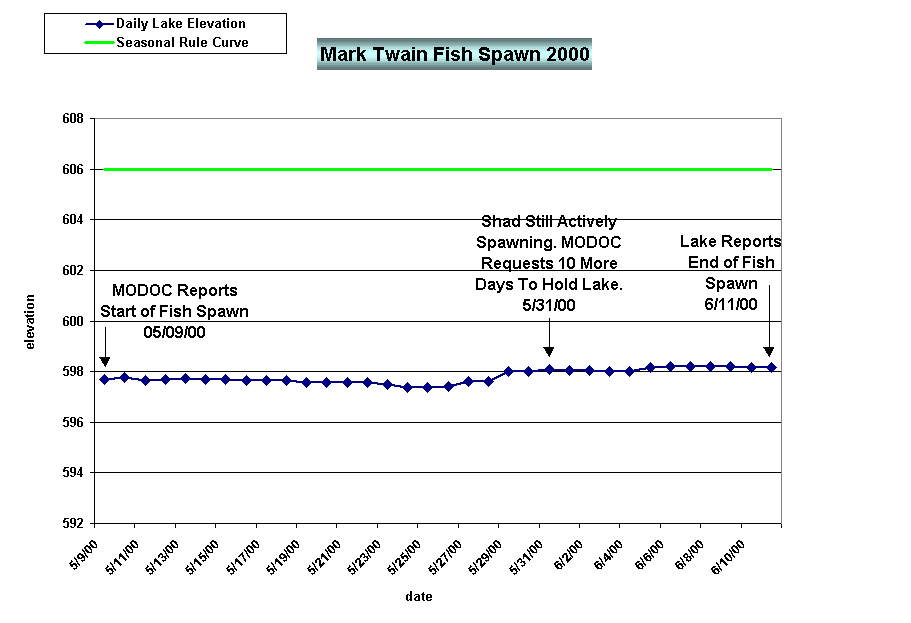This screenshot has width=911, height=623.
Task: Click the 6/8/00 date label
Action: tap(689, 555)
